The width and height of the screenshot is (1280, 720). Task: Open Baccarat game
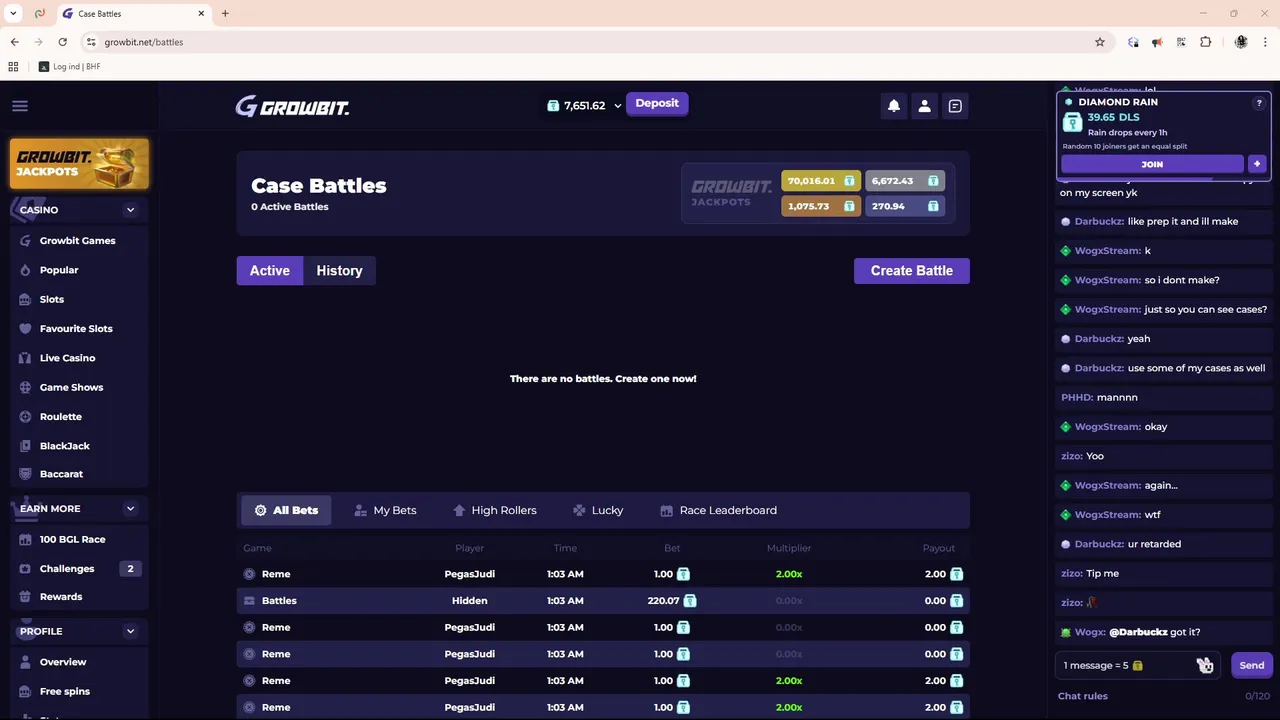tap(61, 474)
